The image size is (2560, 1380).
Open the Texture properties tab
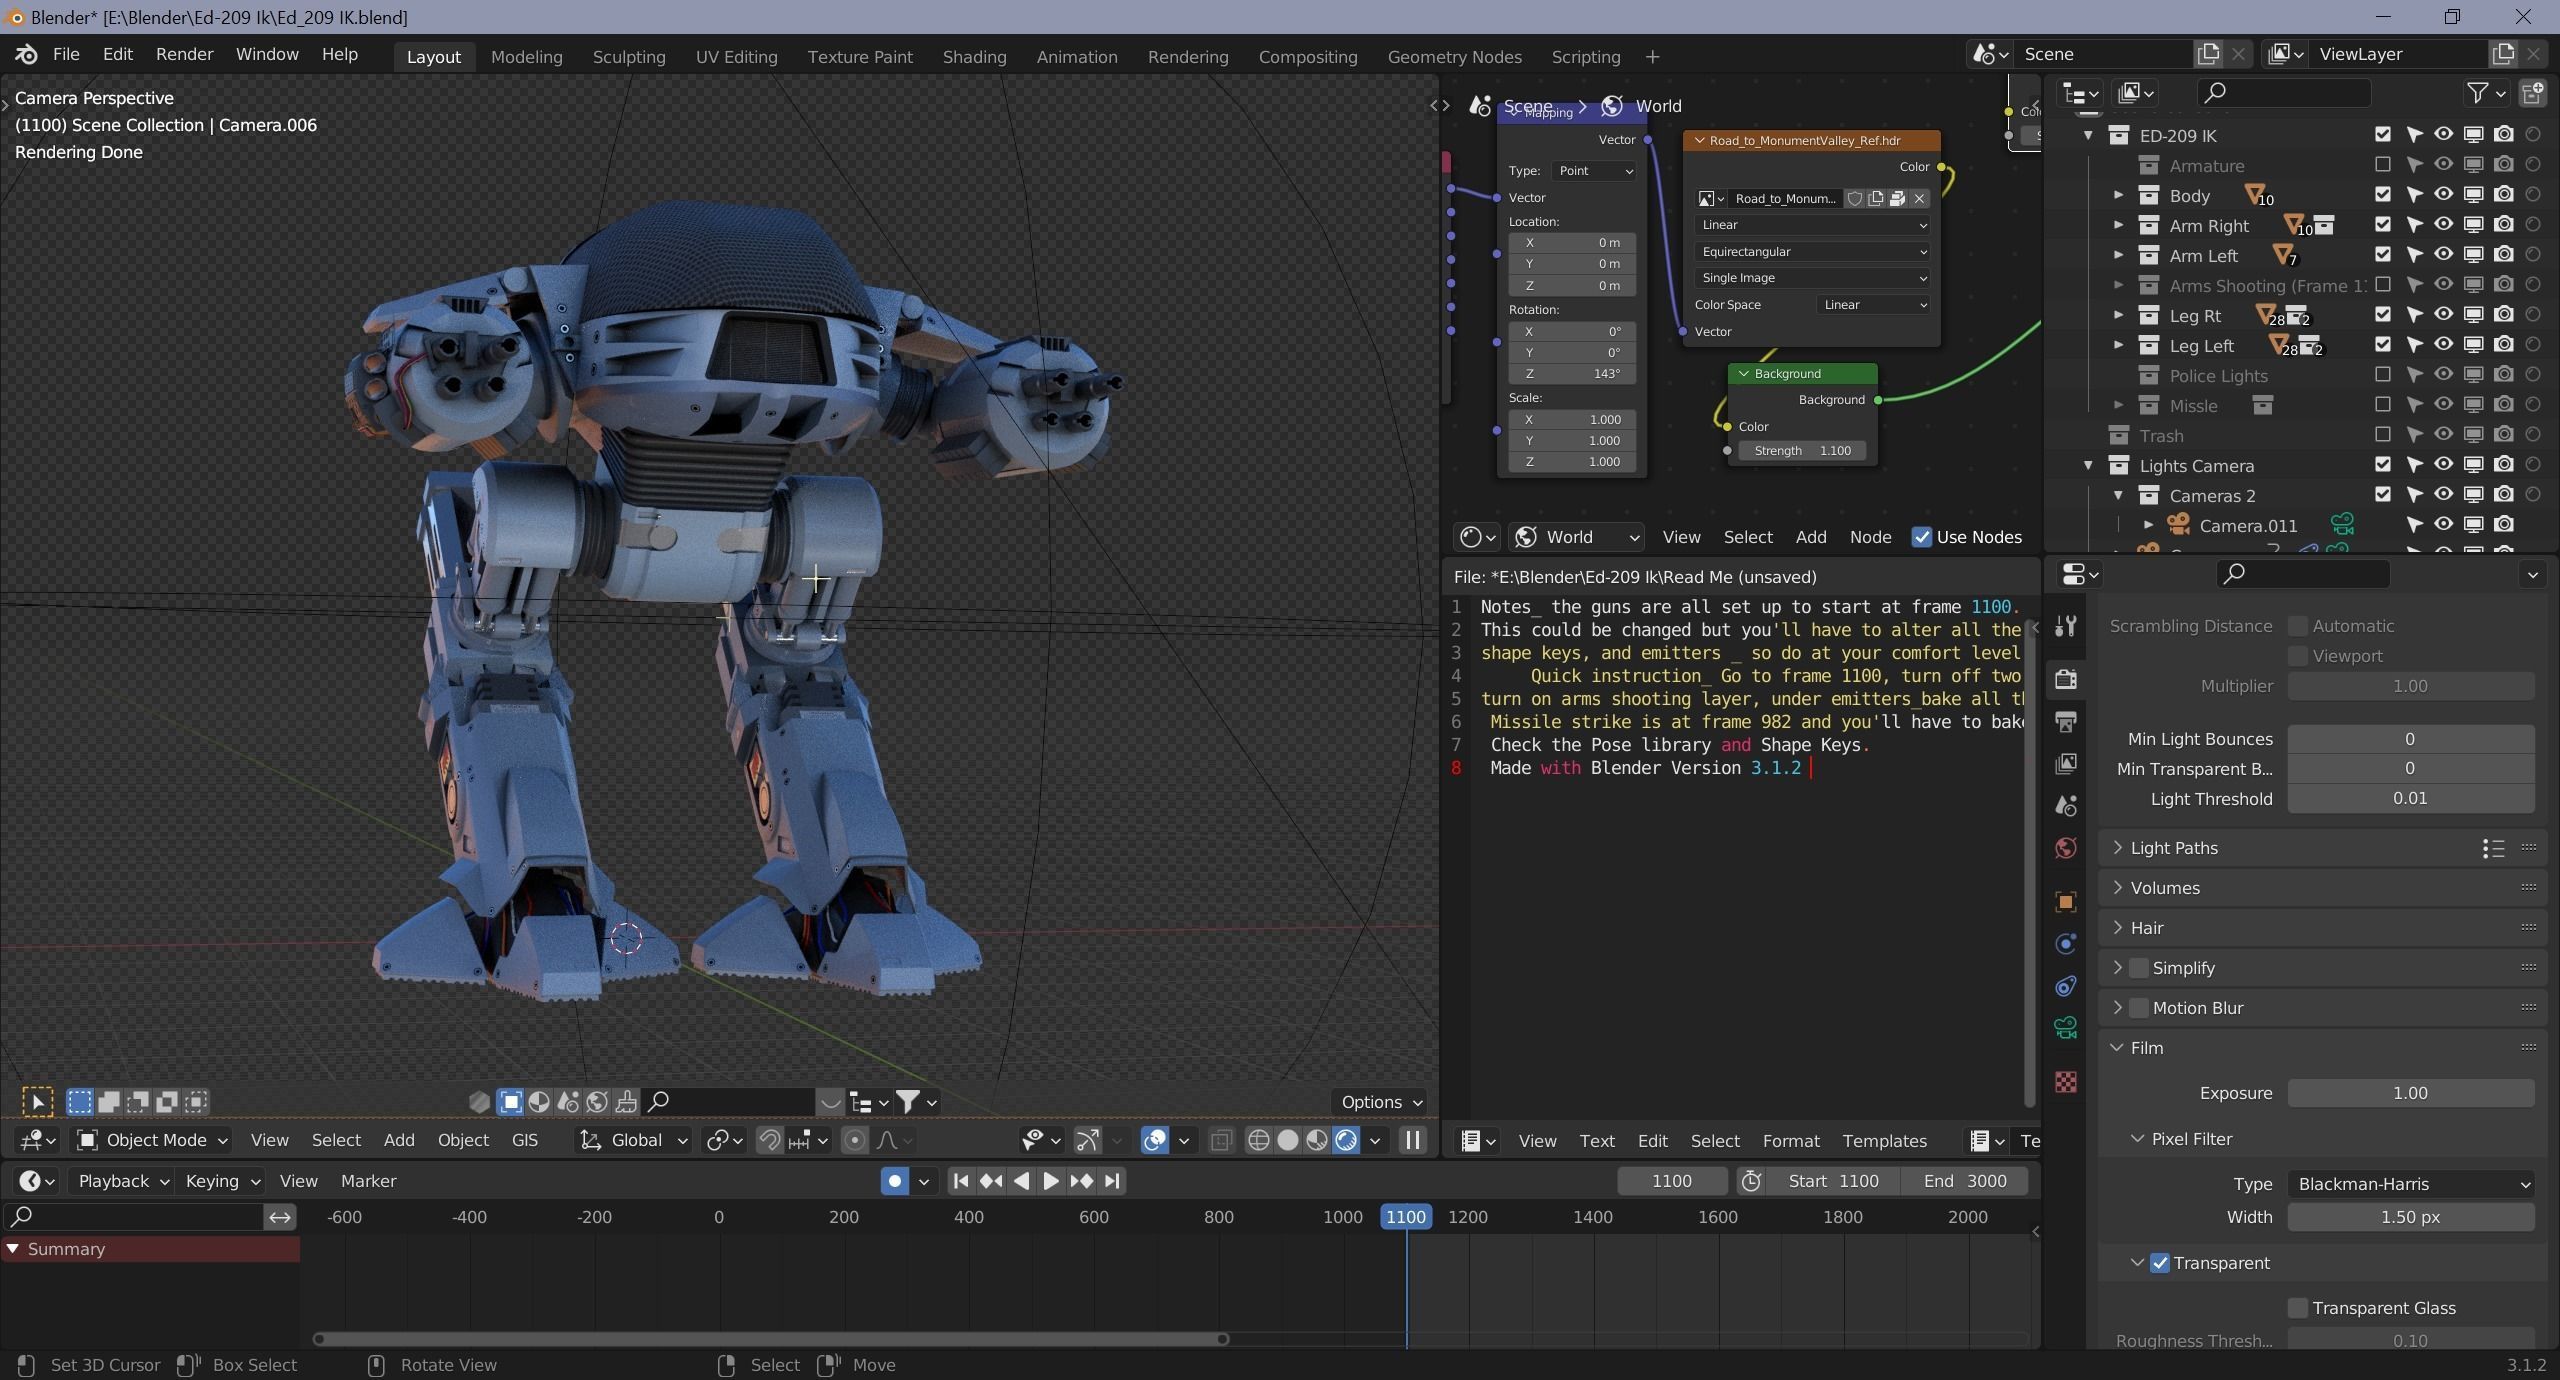click(x=2066, y=1081)
